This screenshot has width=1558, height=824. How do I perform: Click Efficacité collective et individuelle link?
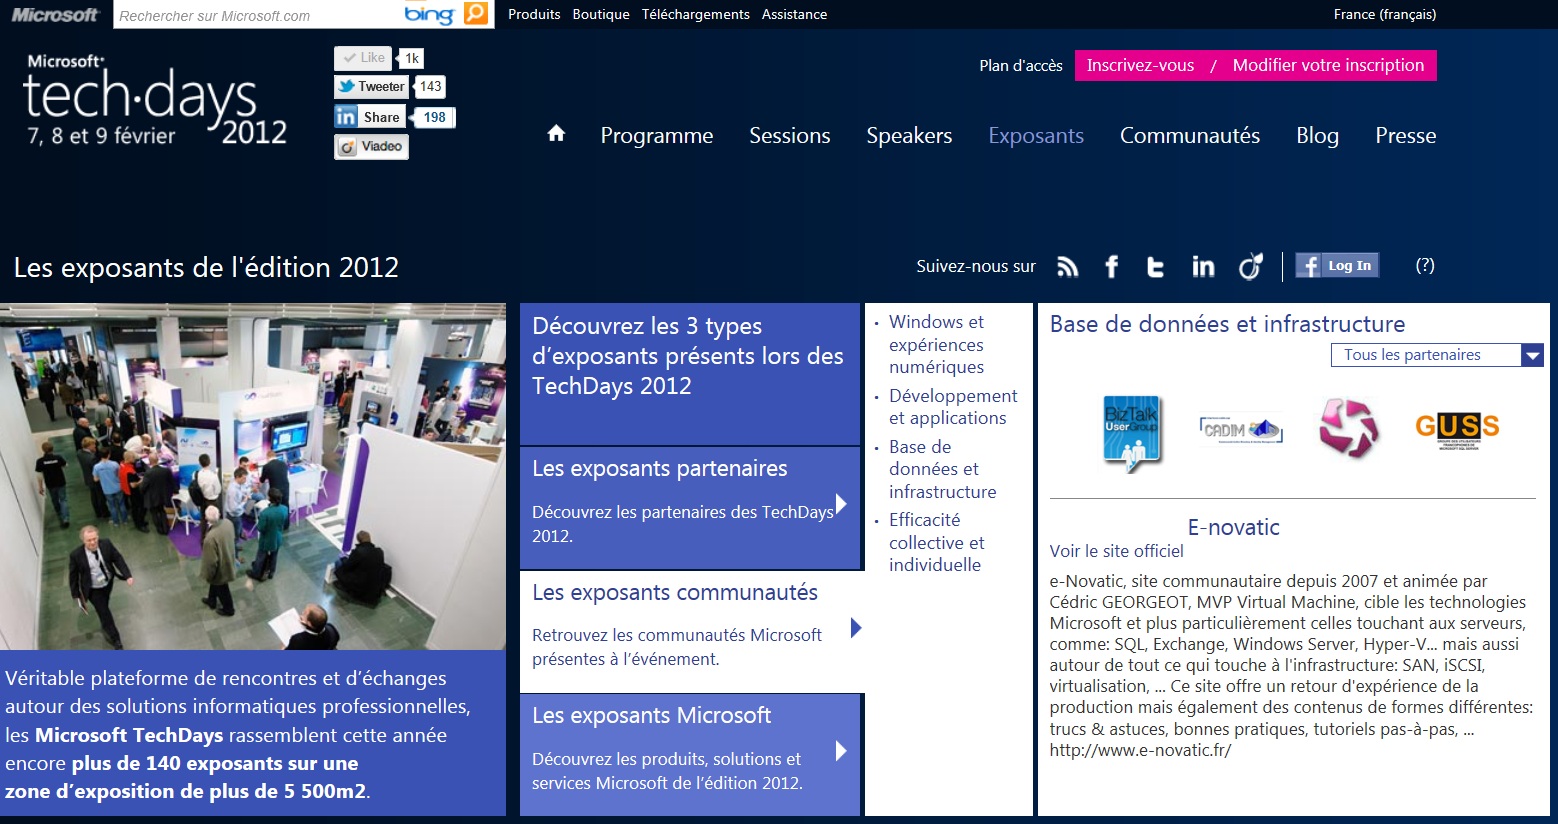(936, 542)
